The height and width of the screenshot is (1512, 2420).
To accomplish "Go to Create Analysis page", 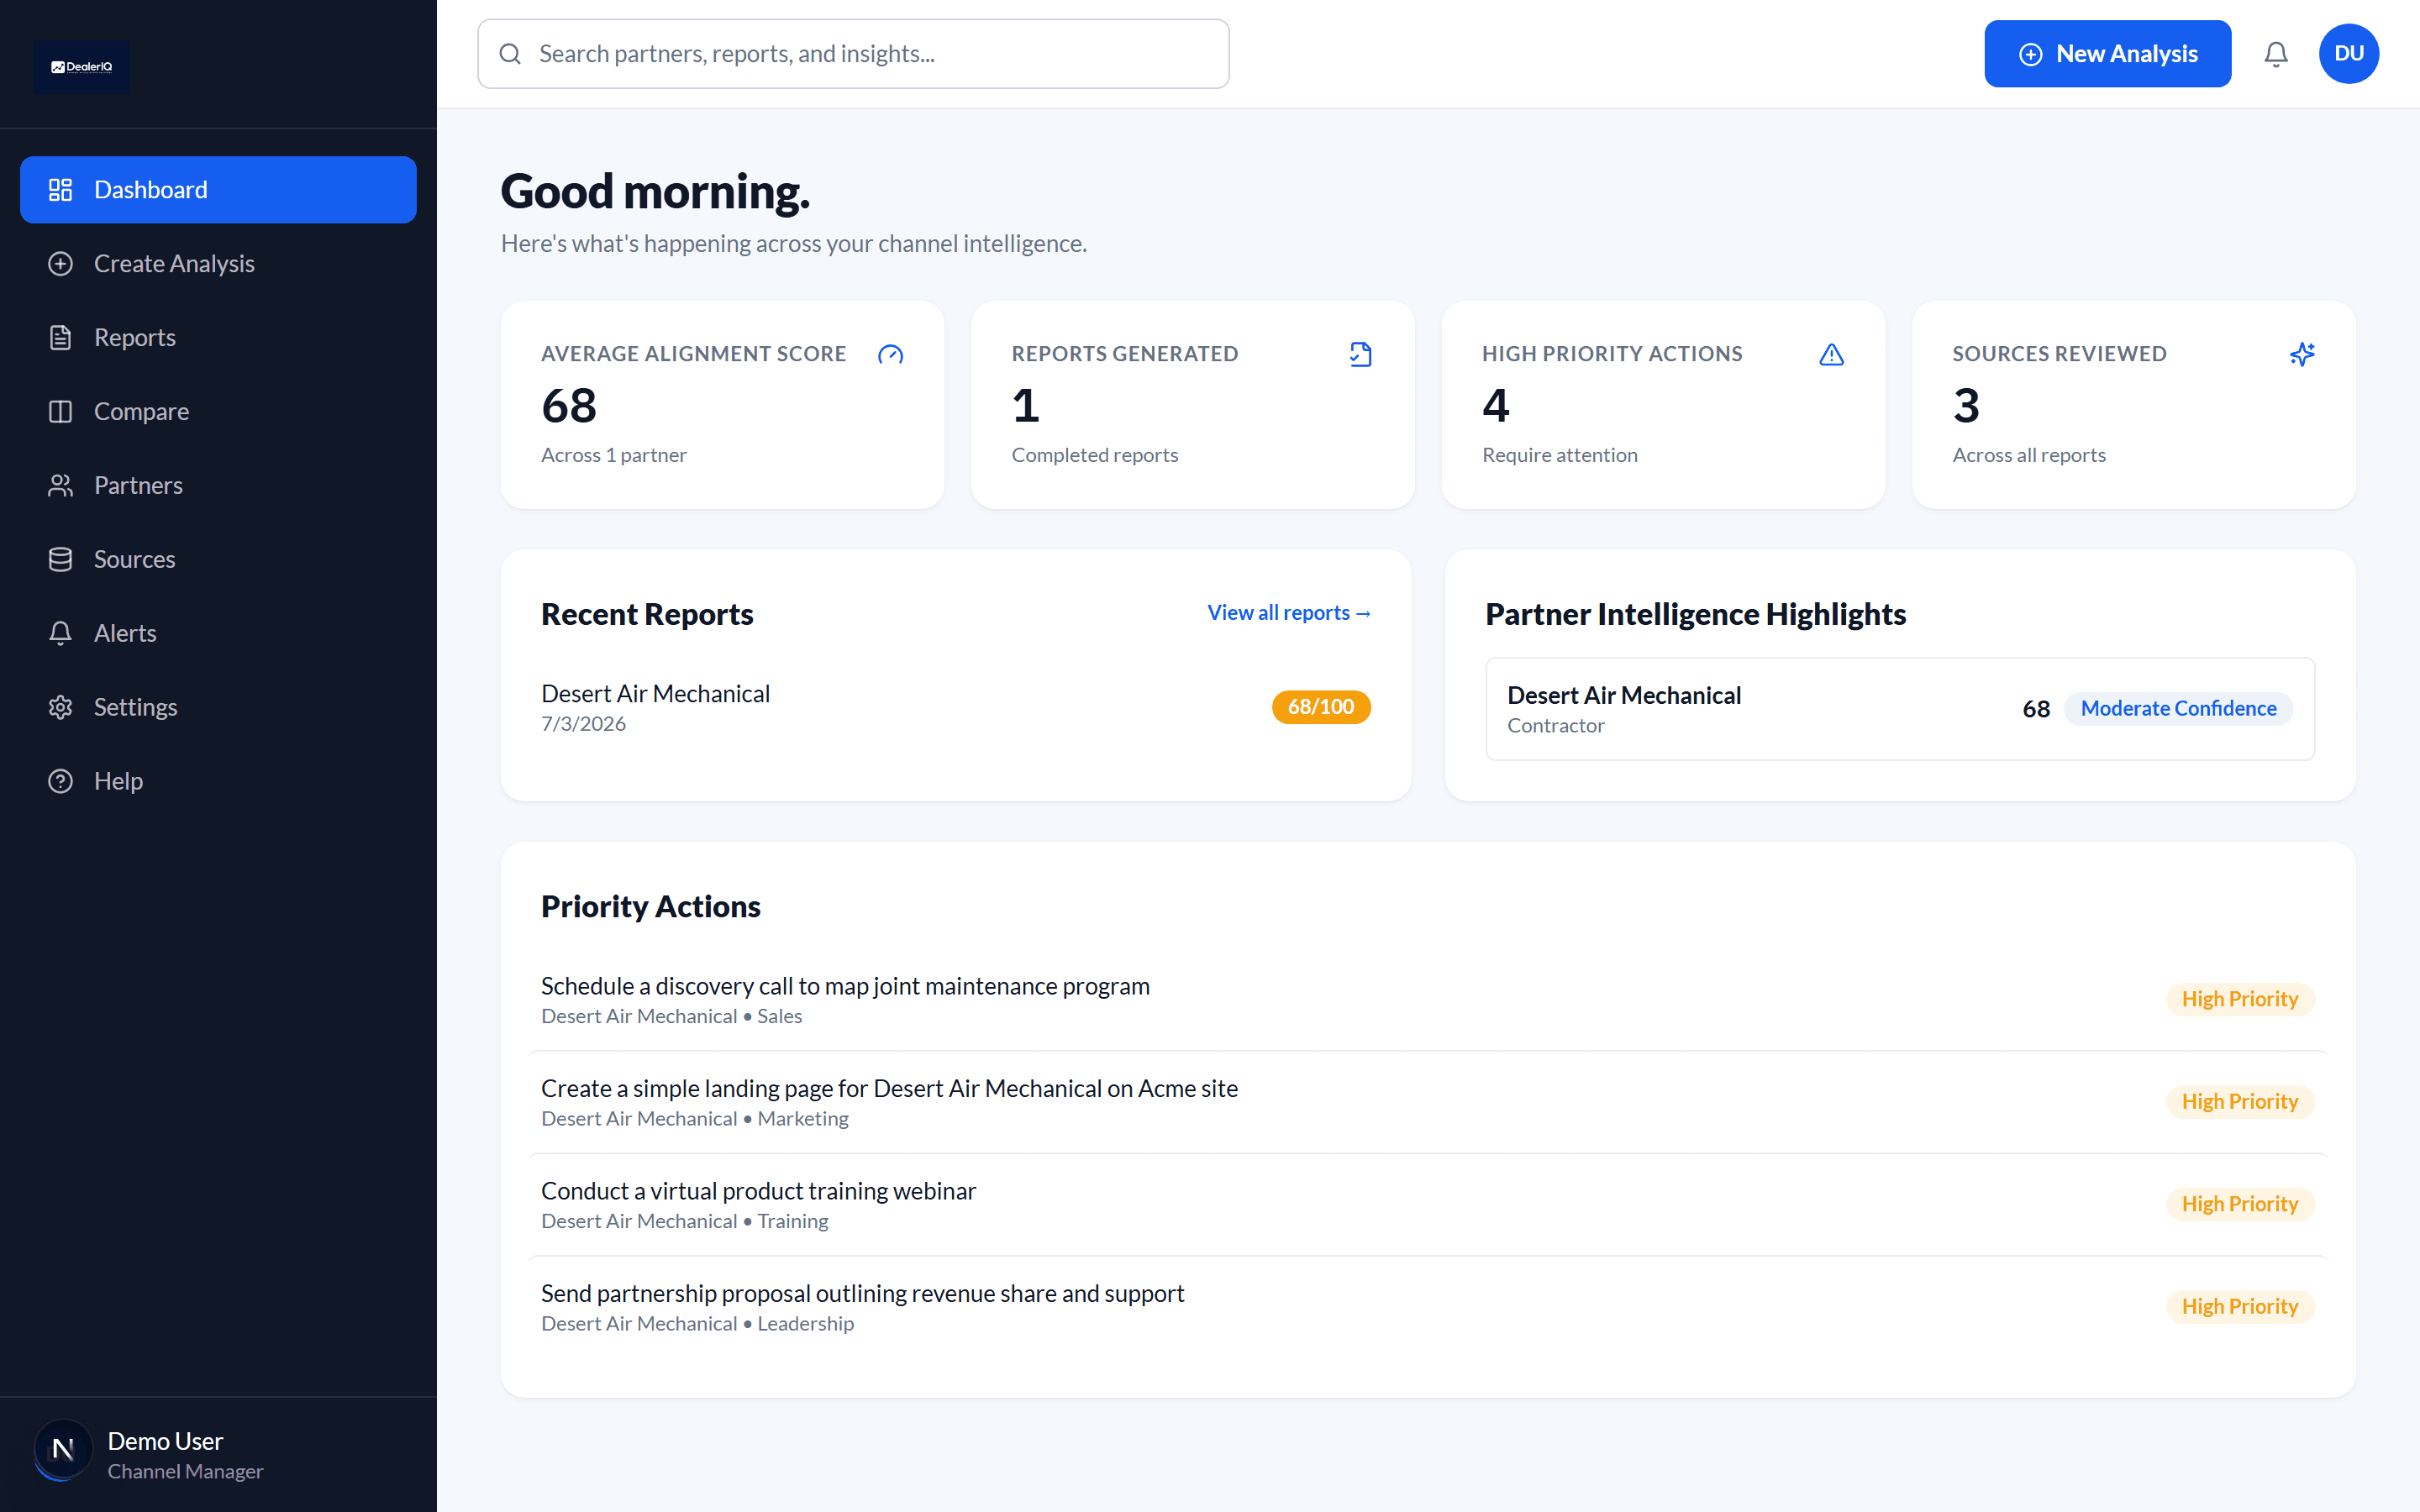I will (x=218, y=264).
